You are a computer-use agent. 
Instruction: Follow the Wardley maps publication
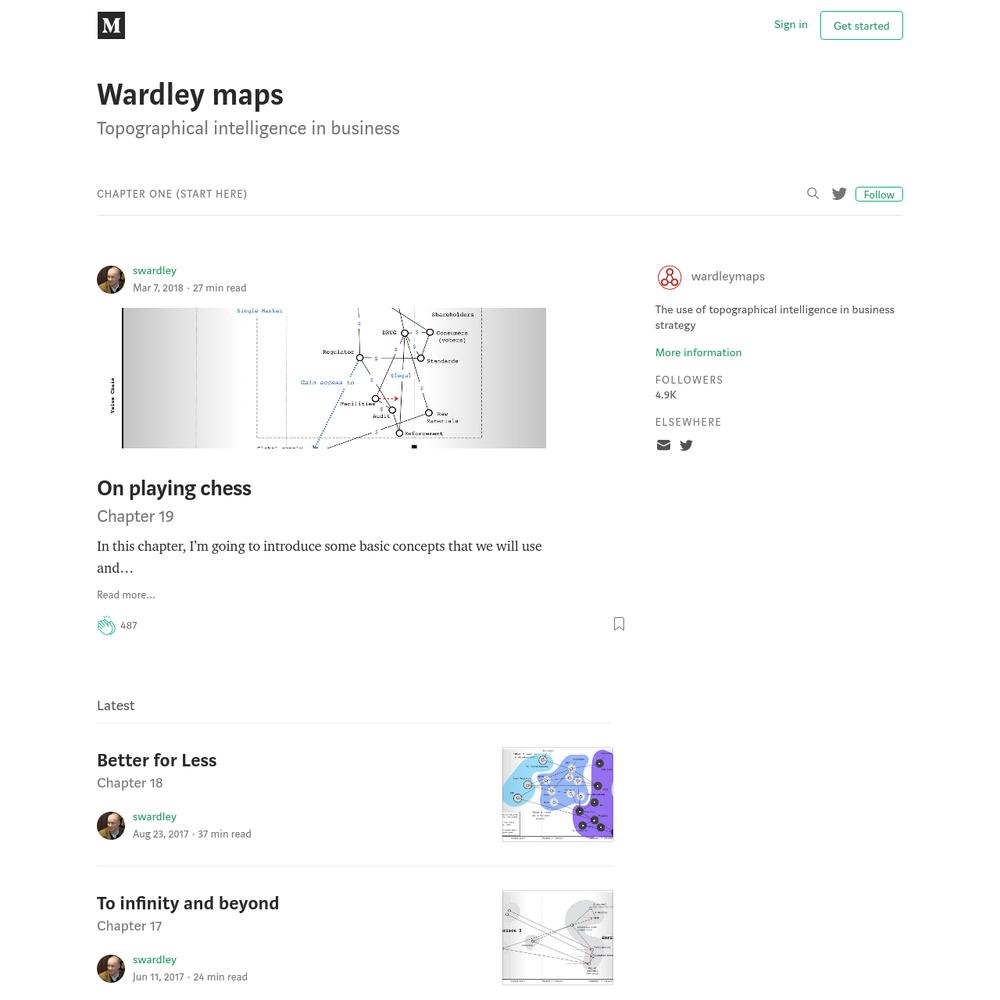[x=879, y=194]
